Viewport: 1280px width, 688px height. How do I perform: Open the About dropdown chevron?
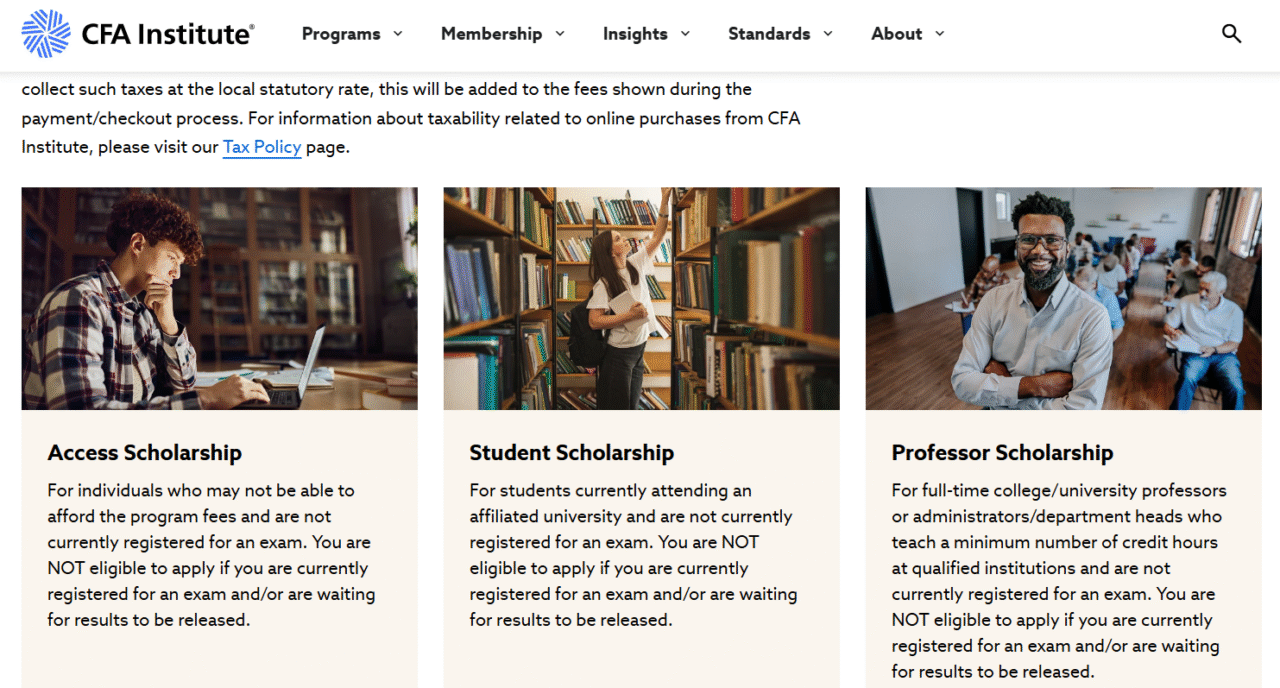(x=939, y=34)
